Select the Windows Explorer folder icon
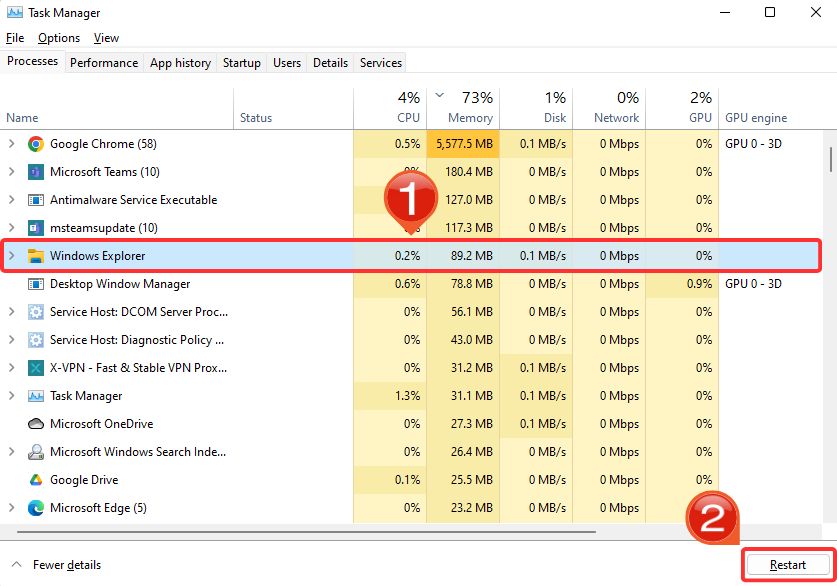This screenshot has height=586, width=837. coord(35,255)
